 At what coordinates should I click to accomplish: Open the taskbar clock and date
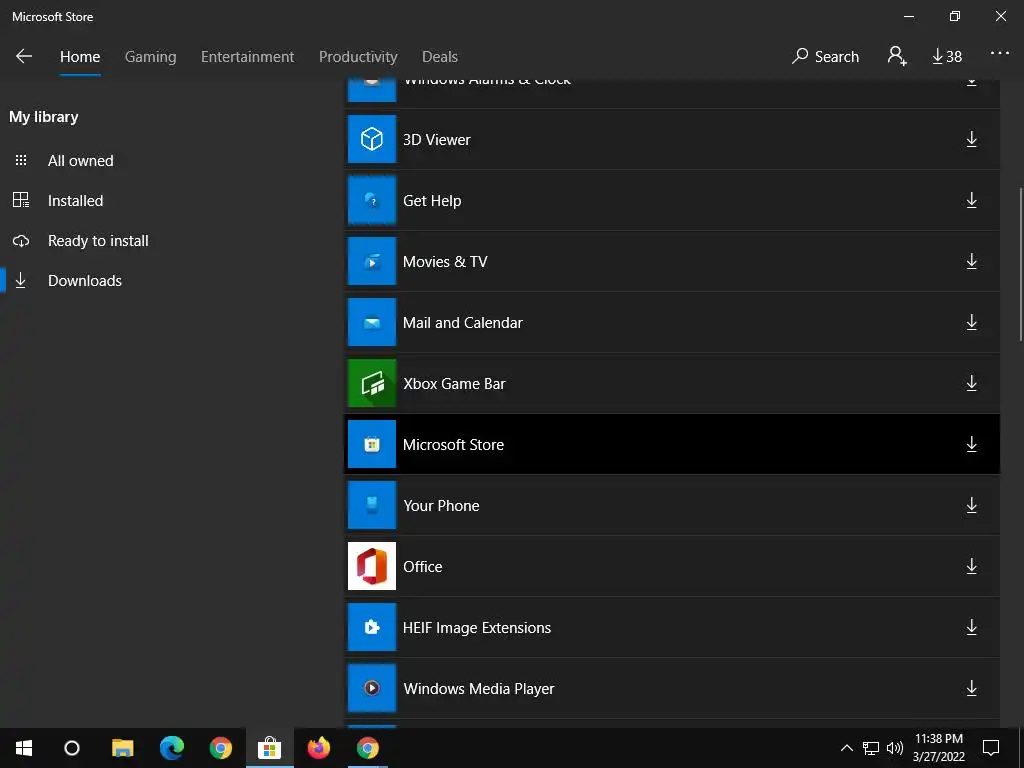(938, 748)
